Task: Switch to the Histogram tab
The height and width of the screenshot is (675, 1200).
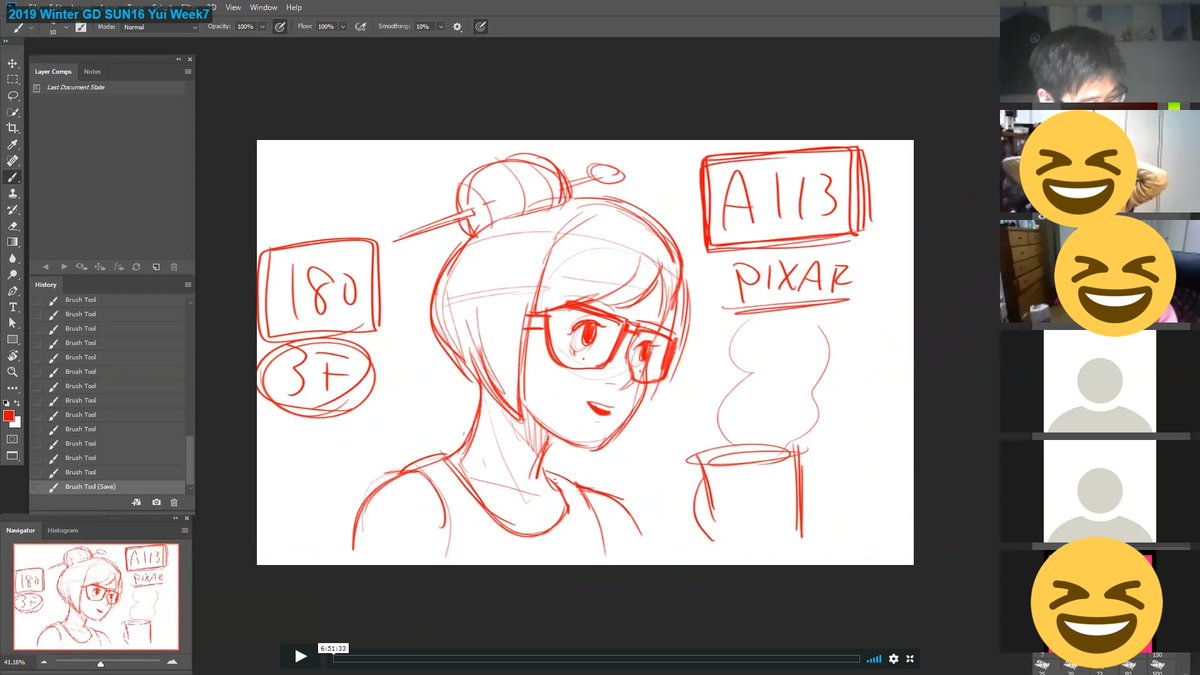Action: point(63,530)
